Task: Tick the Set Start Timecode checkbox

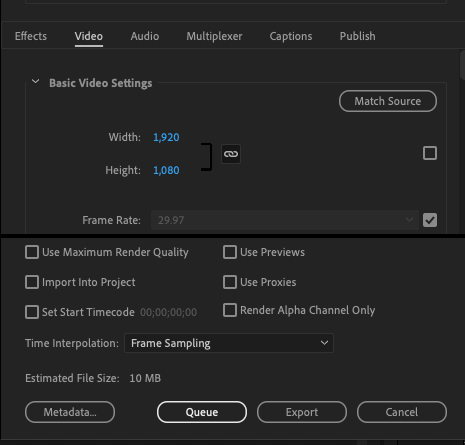Action: pos(32,312)
